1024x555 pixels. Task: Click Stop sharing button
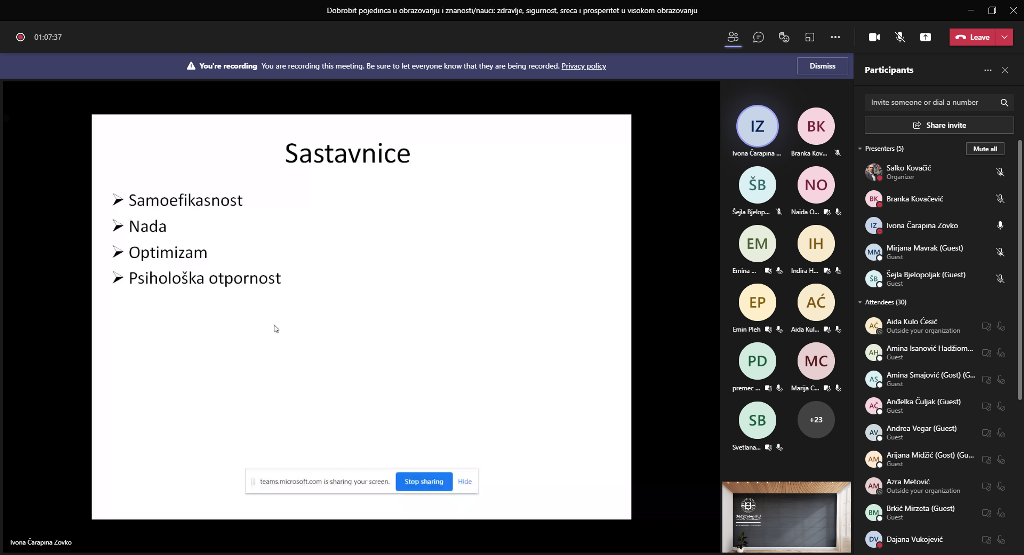(x=424, y=481)
